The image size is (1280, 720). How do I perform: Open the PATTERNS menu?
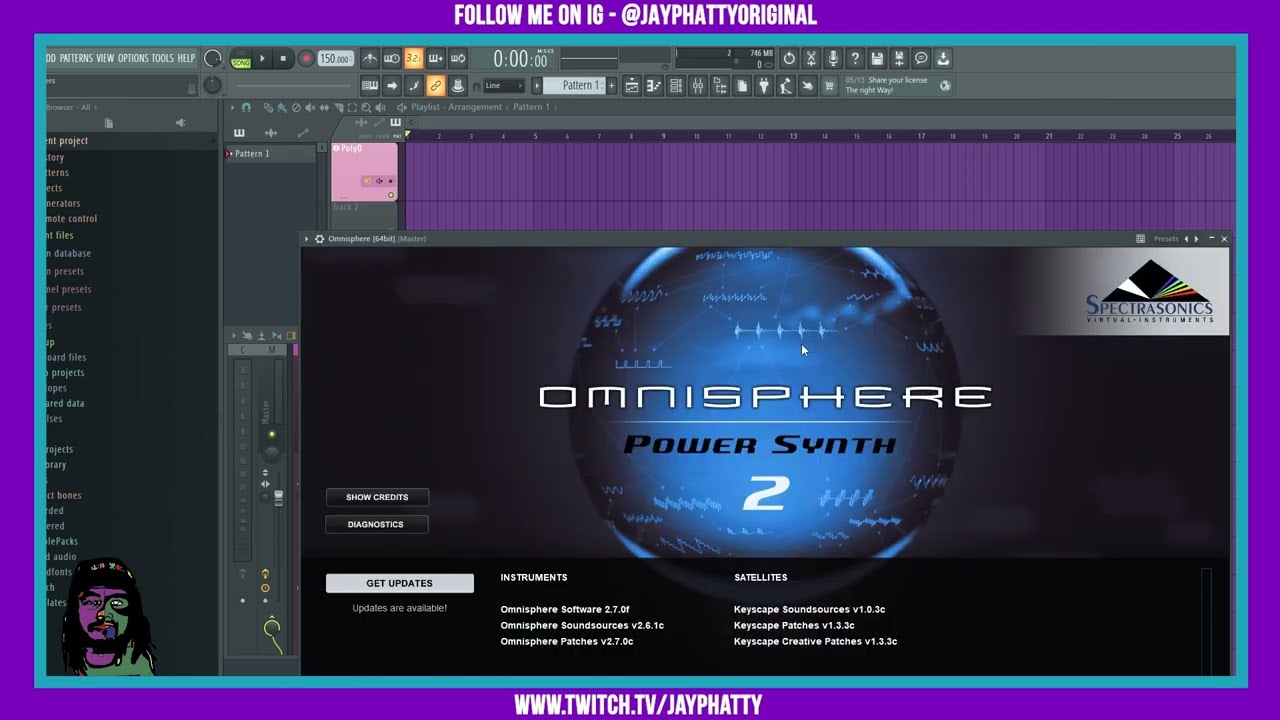[x=76, y=58]
